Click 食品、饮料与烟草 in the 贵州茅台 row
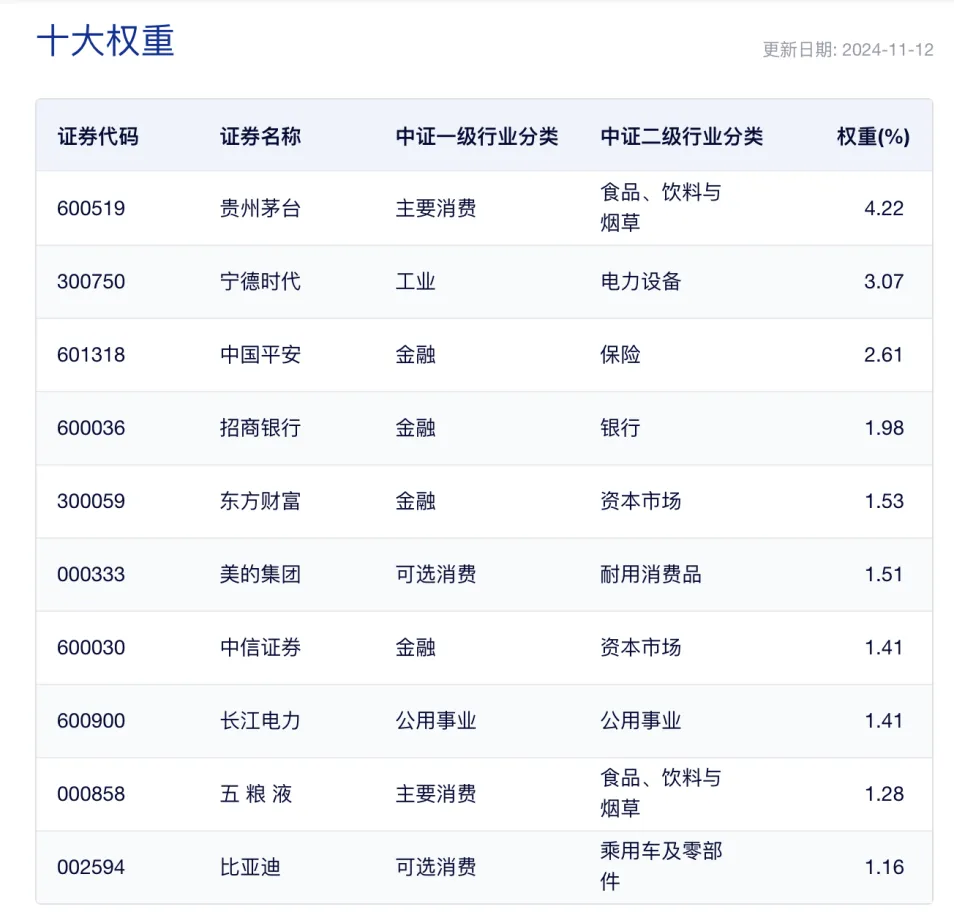 (661, 207)
